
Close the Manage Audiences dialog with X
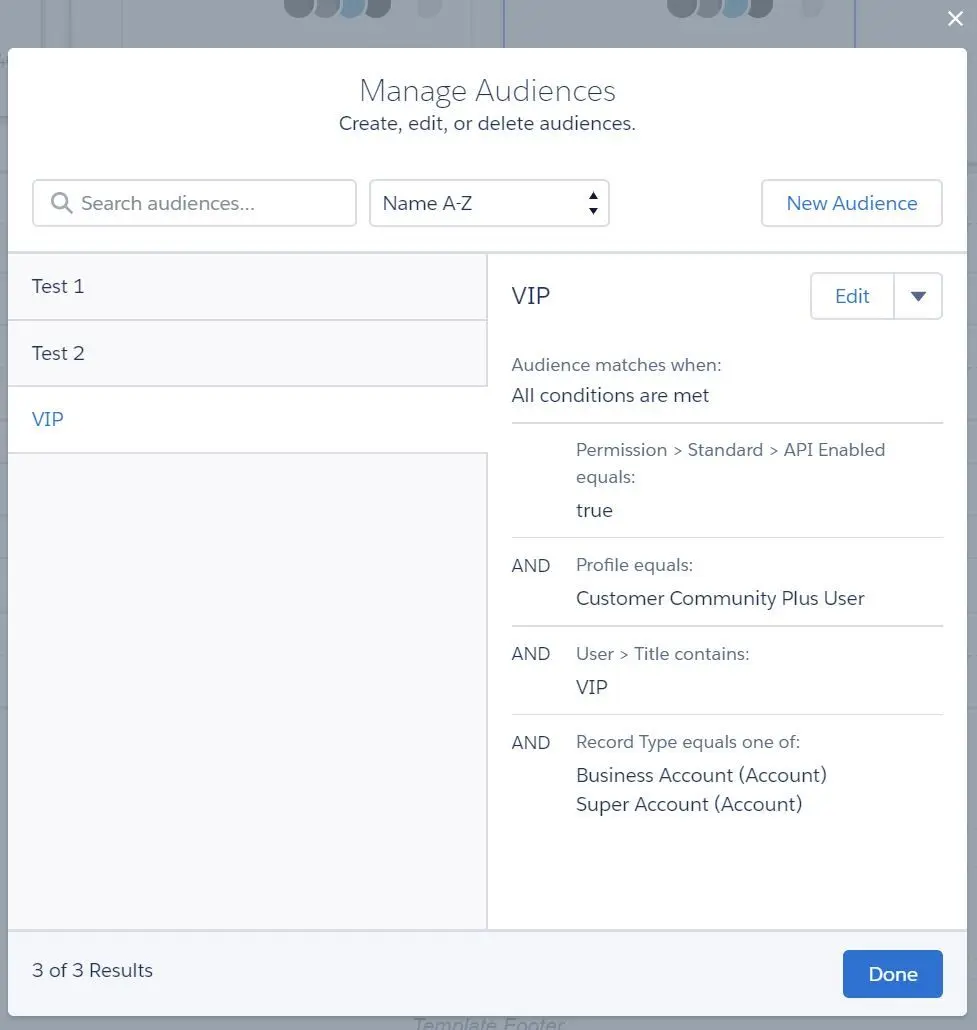click(x=955, y=18)
